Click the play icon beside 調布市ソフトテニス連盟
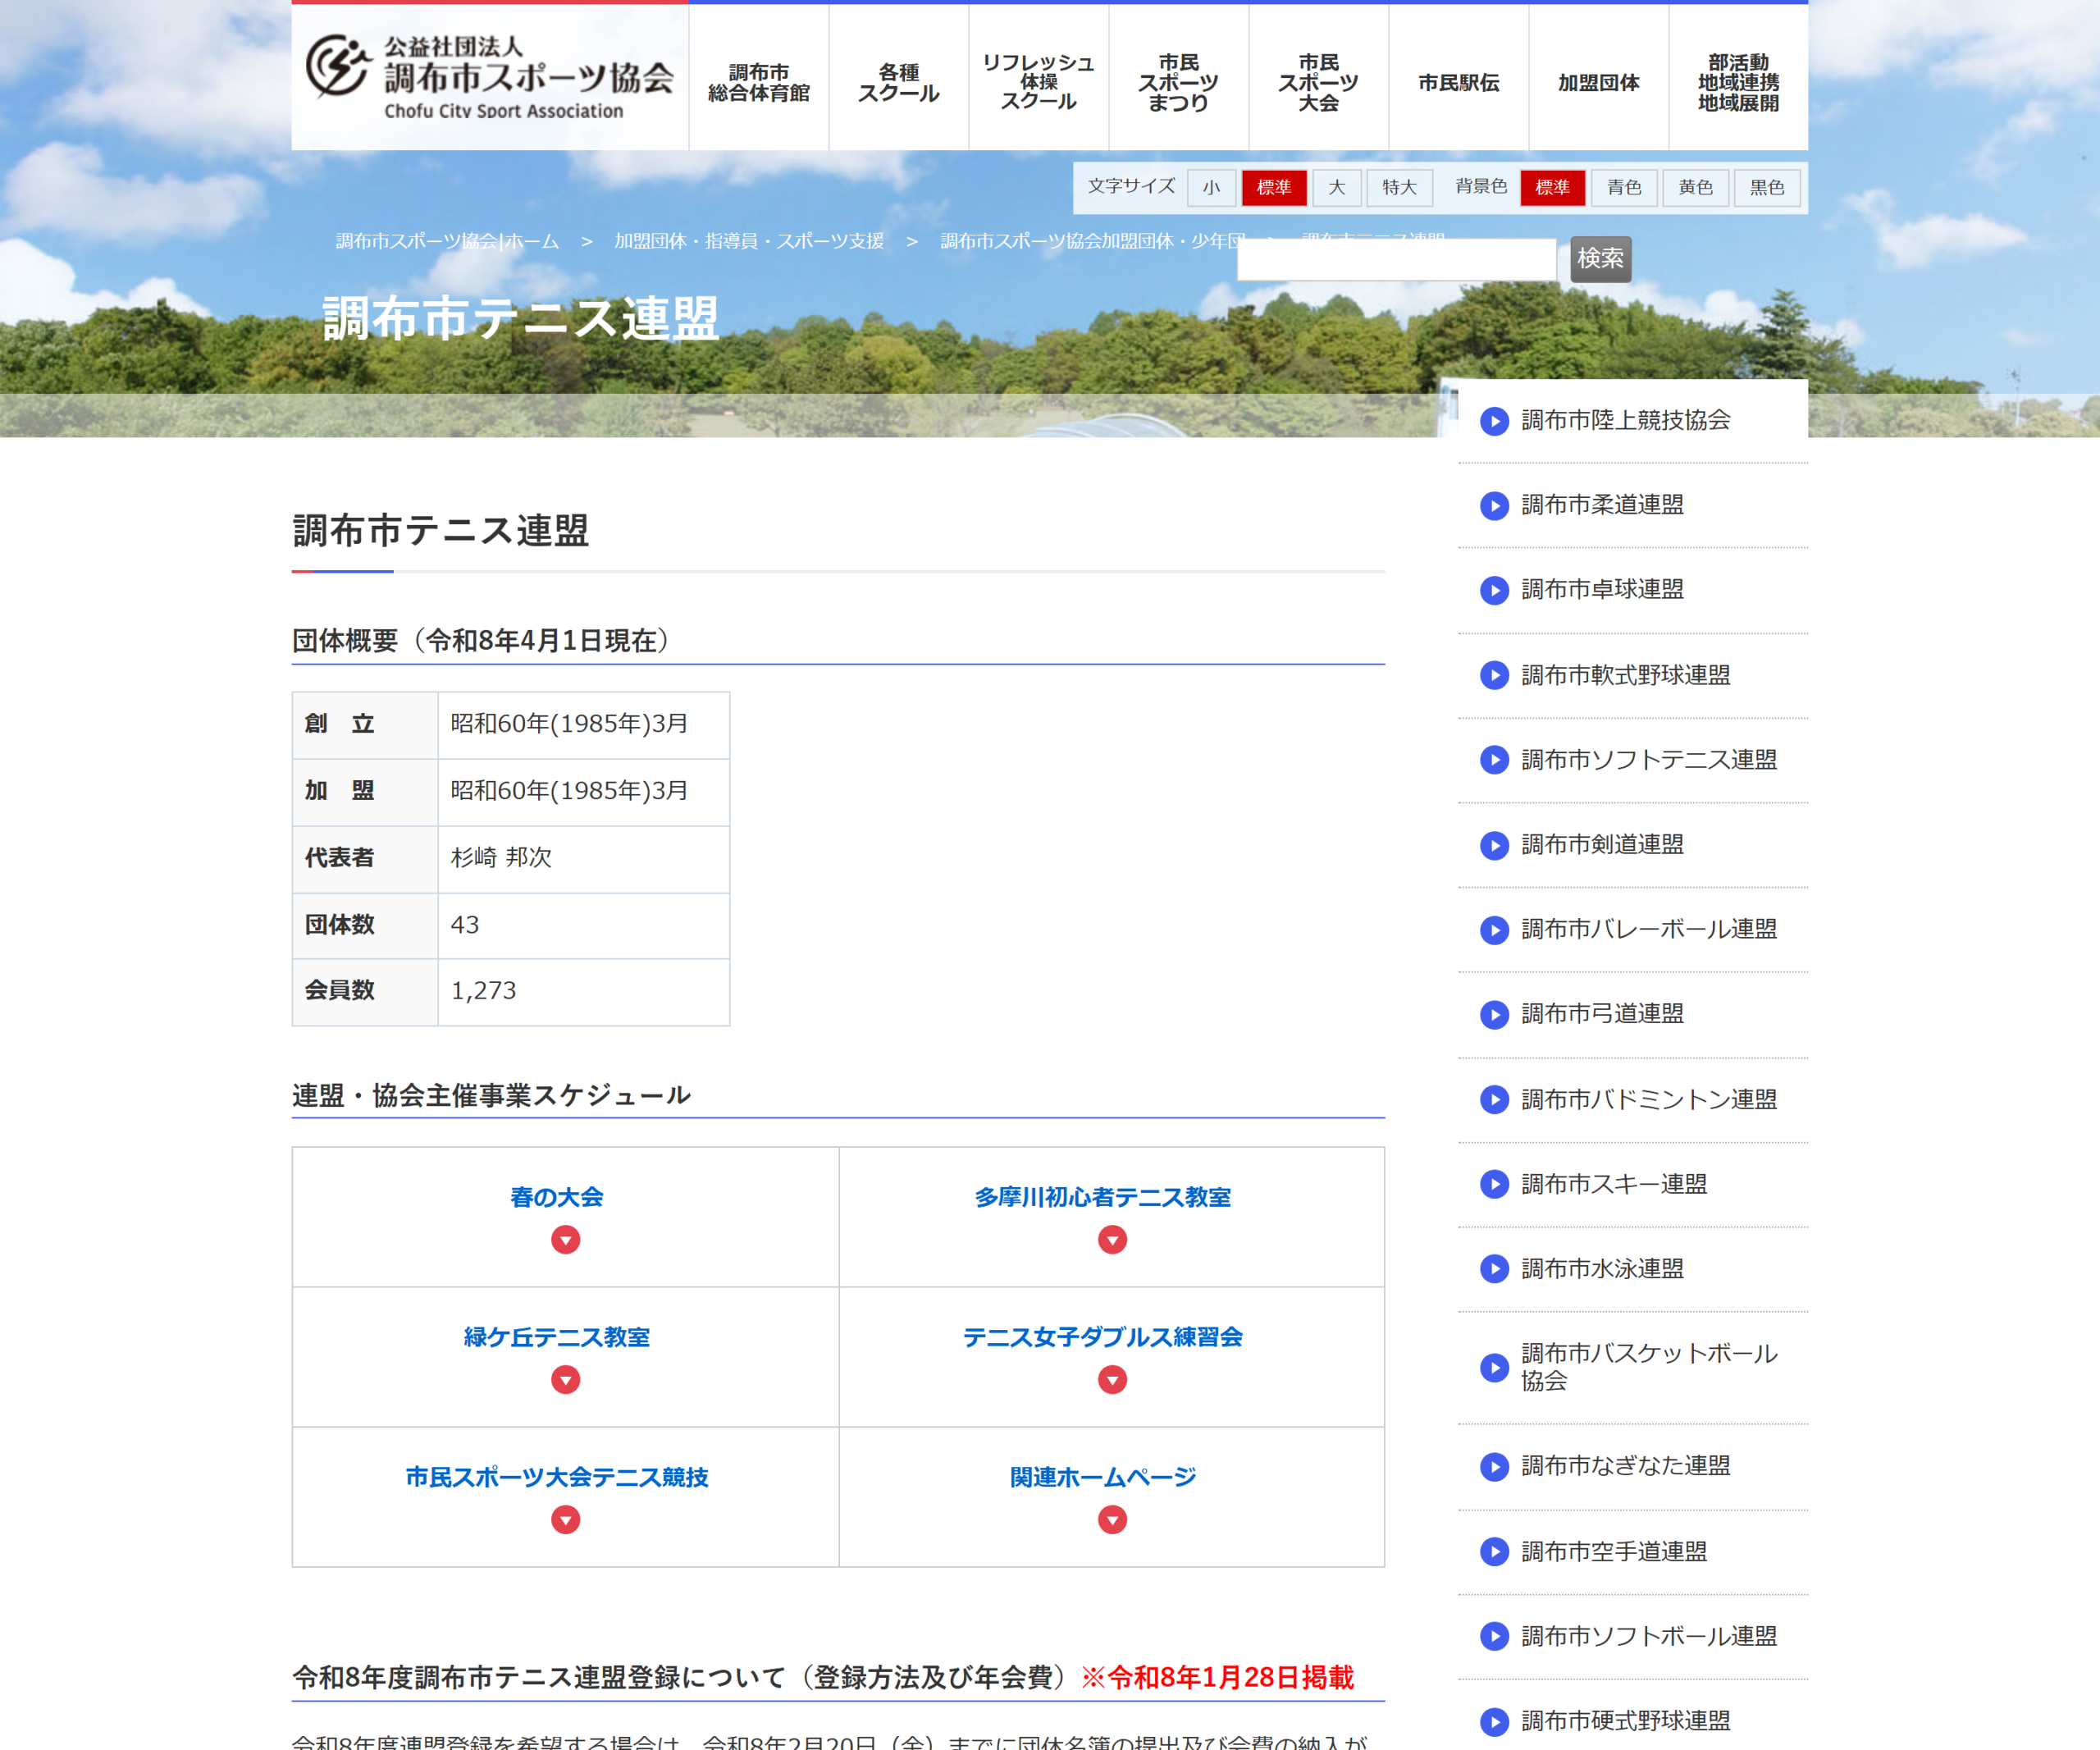The image size is (2100, 1750). 1494,761
